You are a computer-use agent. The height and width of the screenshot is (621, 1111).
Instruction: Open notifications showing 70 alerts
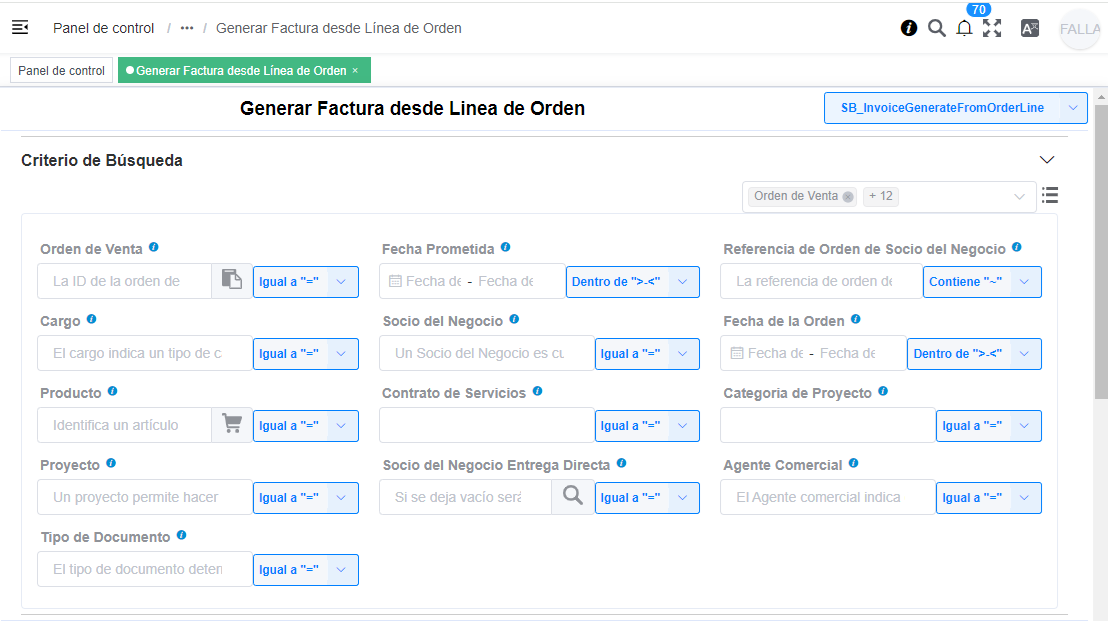pyautogui.click(x=964, y=28)
